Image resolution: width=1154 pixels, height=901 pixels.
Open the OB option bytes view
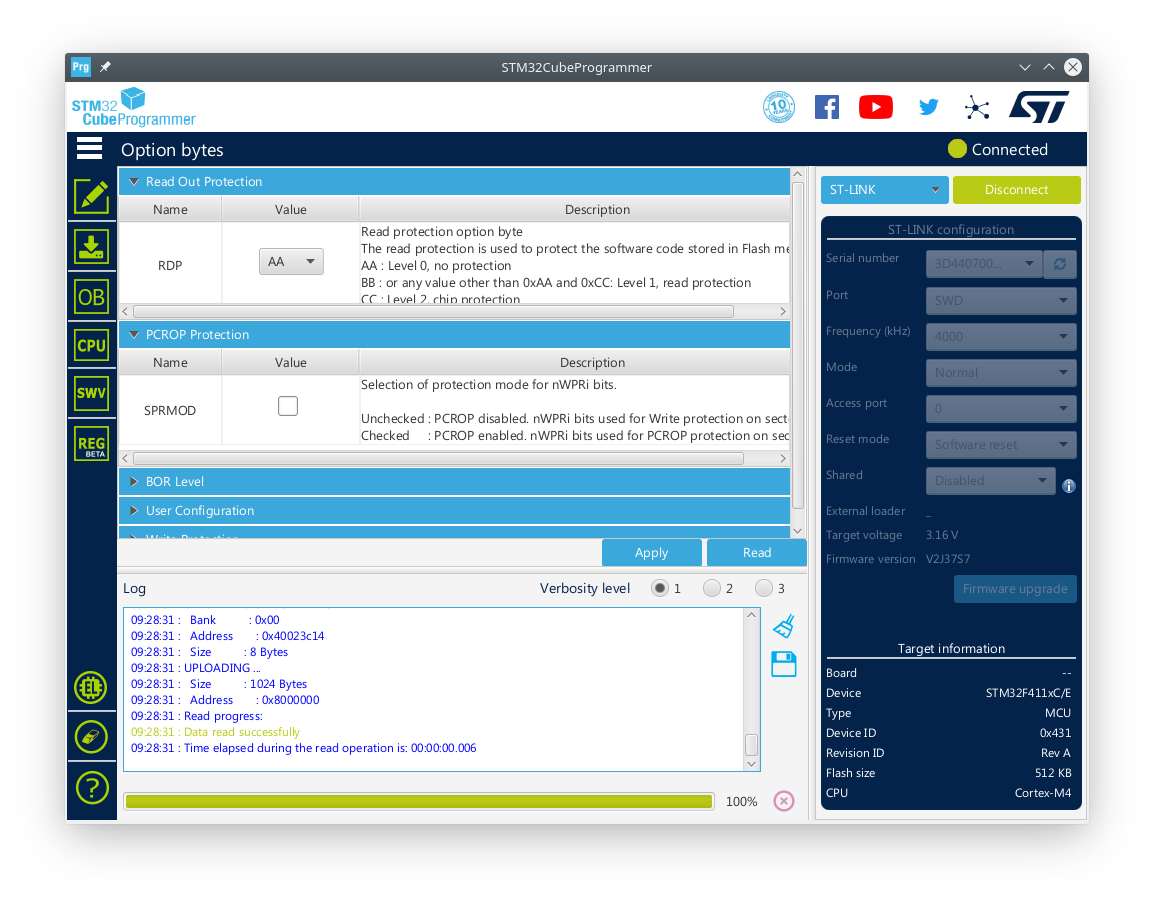(91, 297)
